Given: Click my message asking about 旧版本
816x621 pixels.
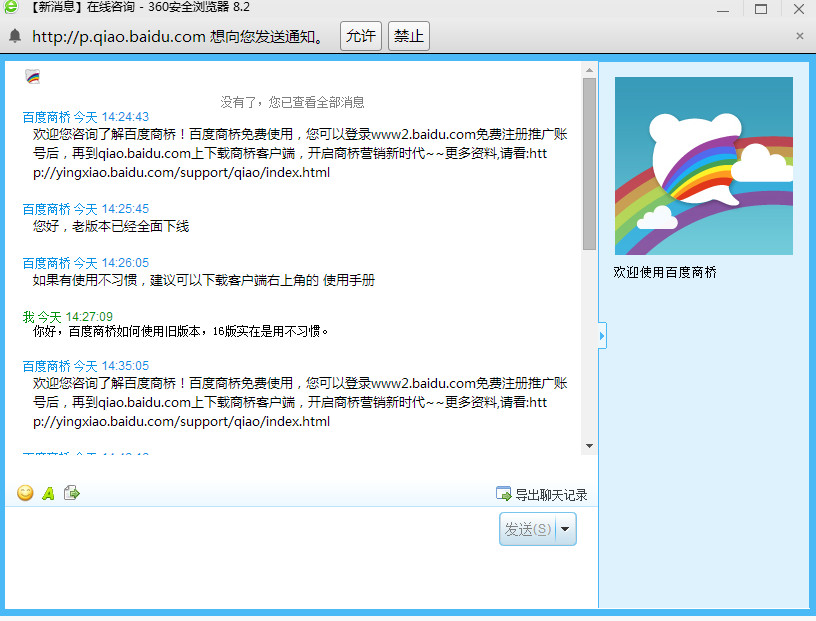Looking at the screenshot, I should (x=180, y=332).
